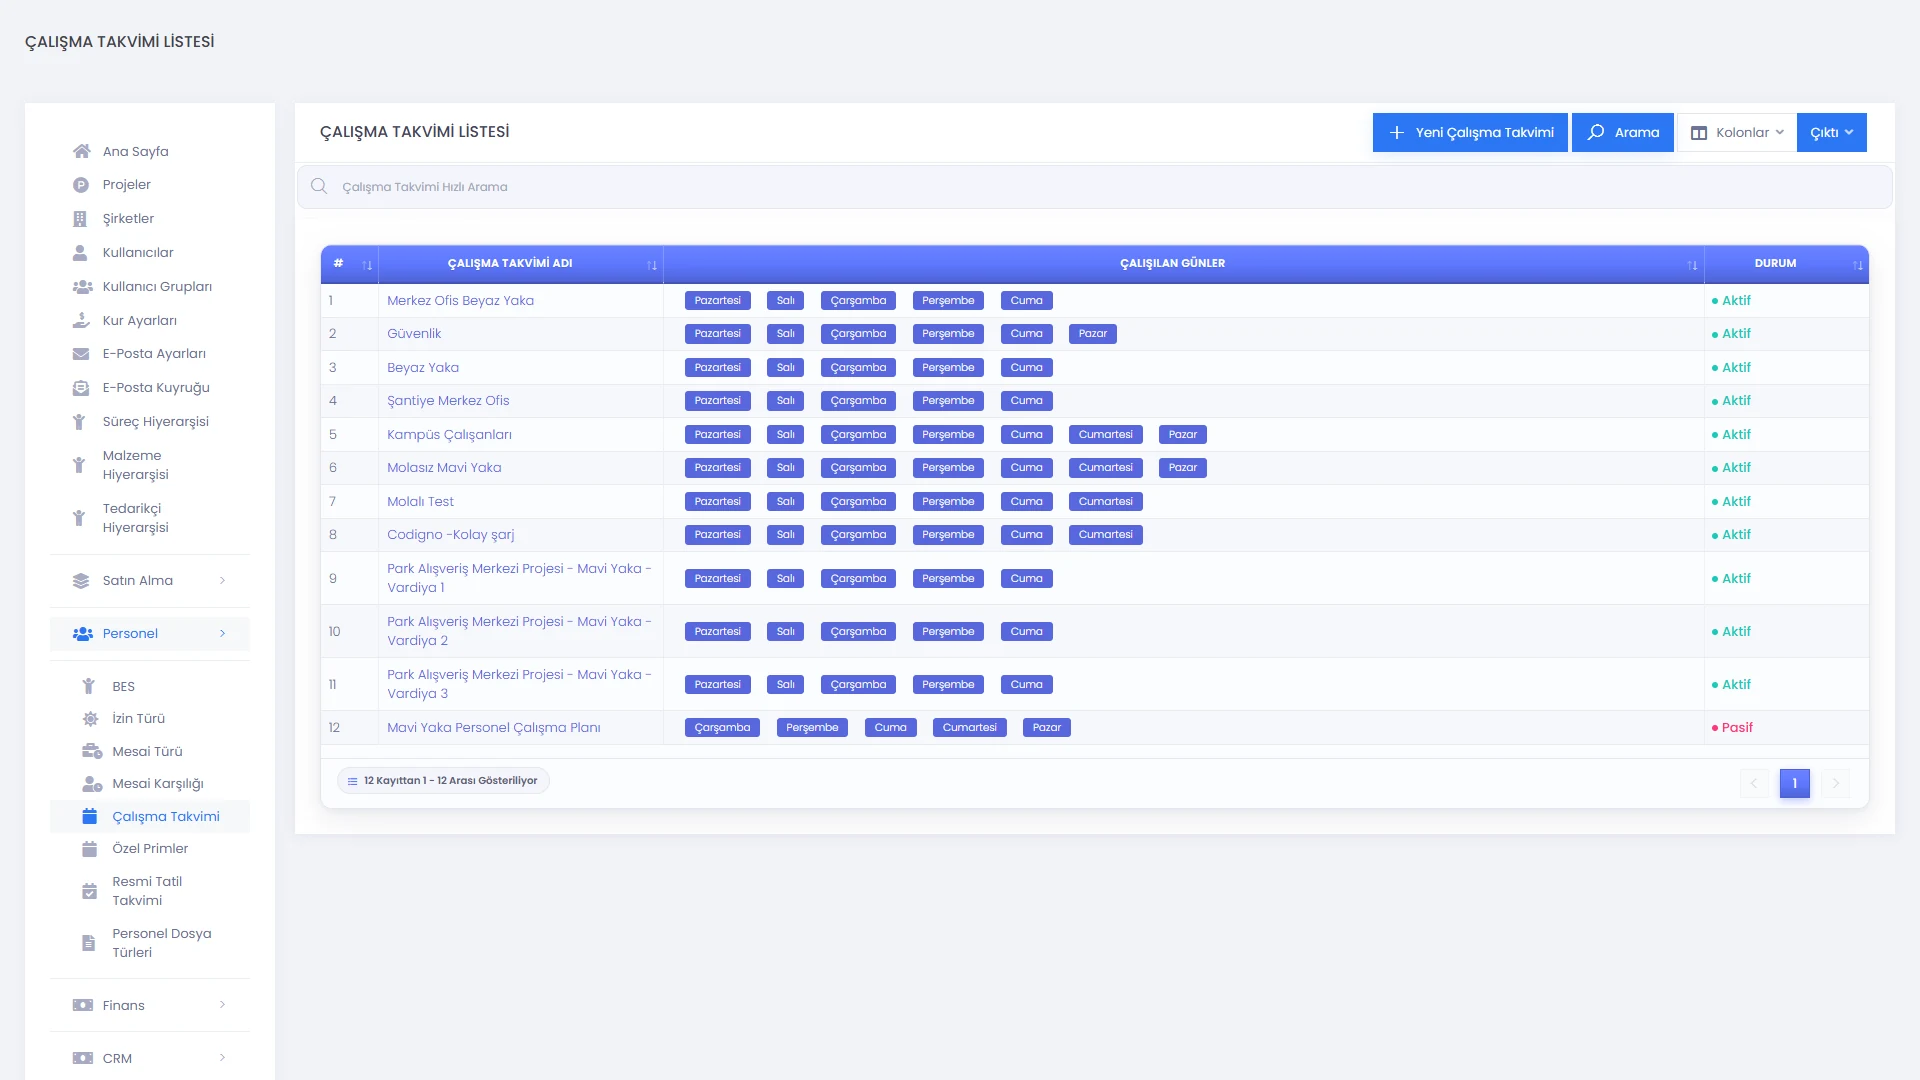The width and height of the screenshot is (1920, 1080).
Task: Expand the CRM sidebar section
Action: pos(150,1058)
